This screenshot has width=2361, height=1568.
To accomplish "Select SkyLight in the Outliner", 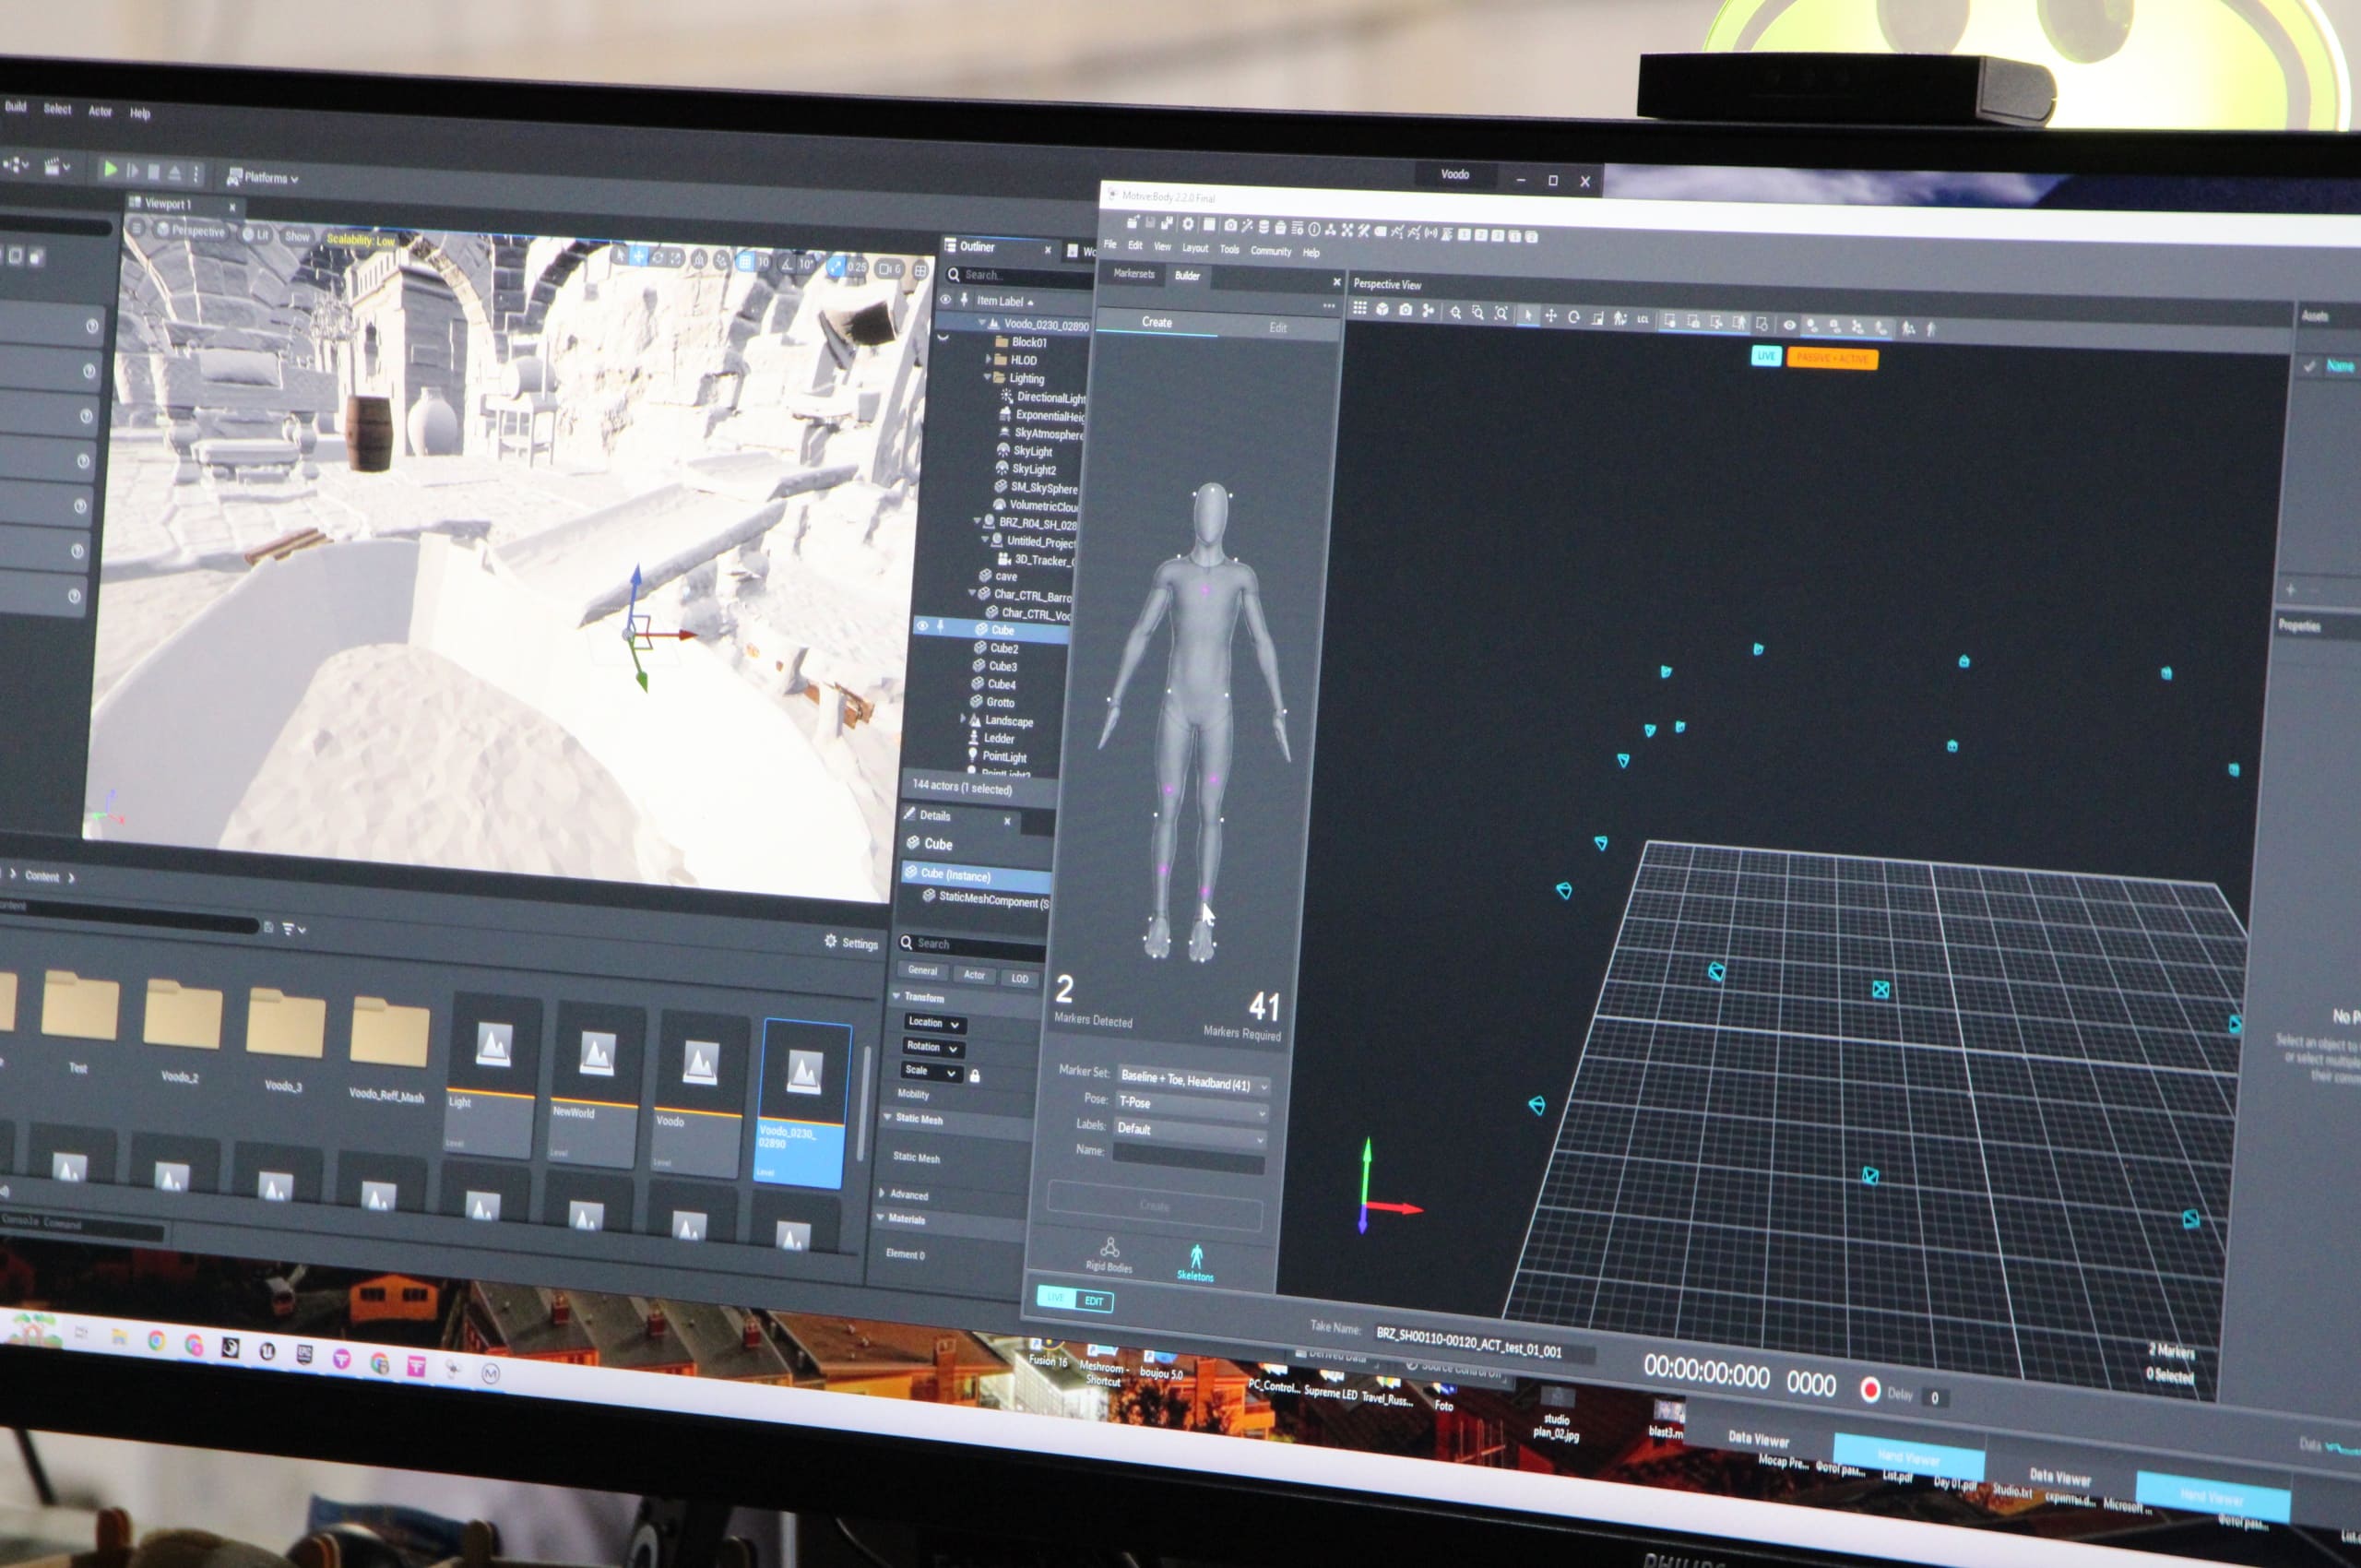I will (x=1032, y=451).
